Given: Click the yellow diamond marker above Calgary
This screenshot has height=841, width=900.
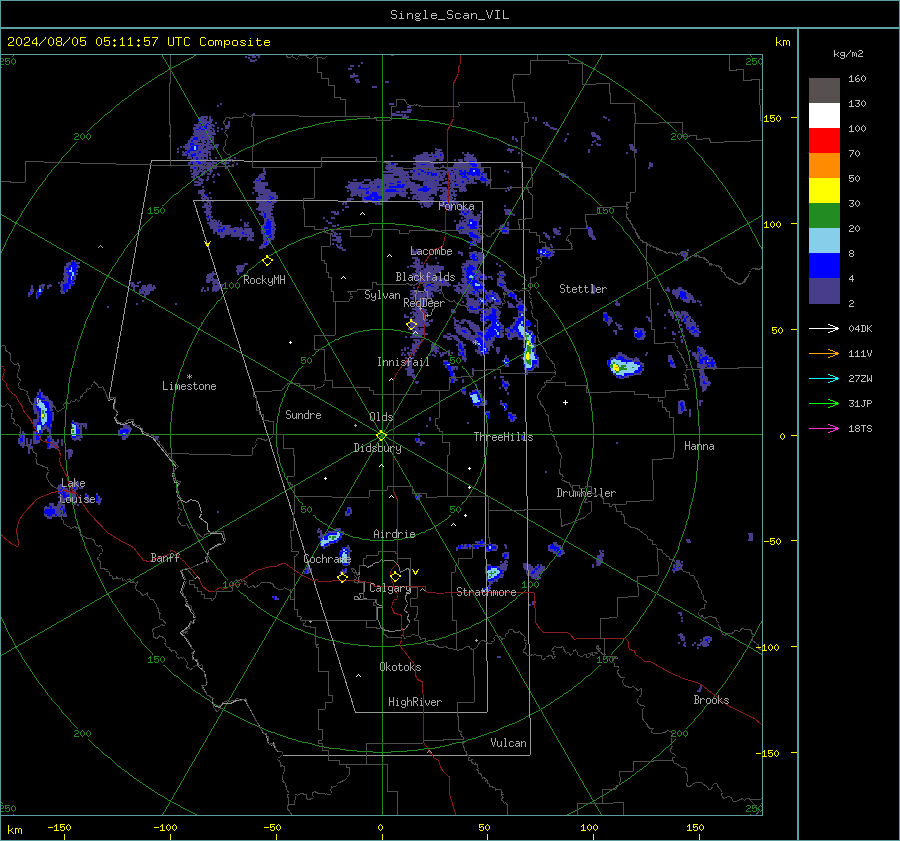Looking at the screenshot, I should pos(395,576).
